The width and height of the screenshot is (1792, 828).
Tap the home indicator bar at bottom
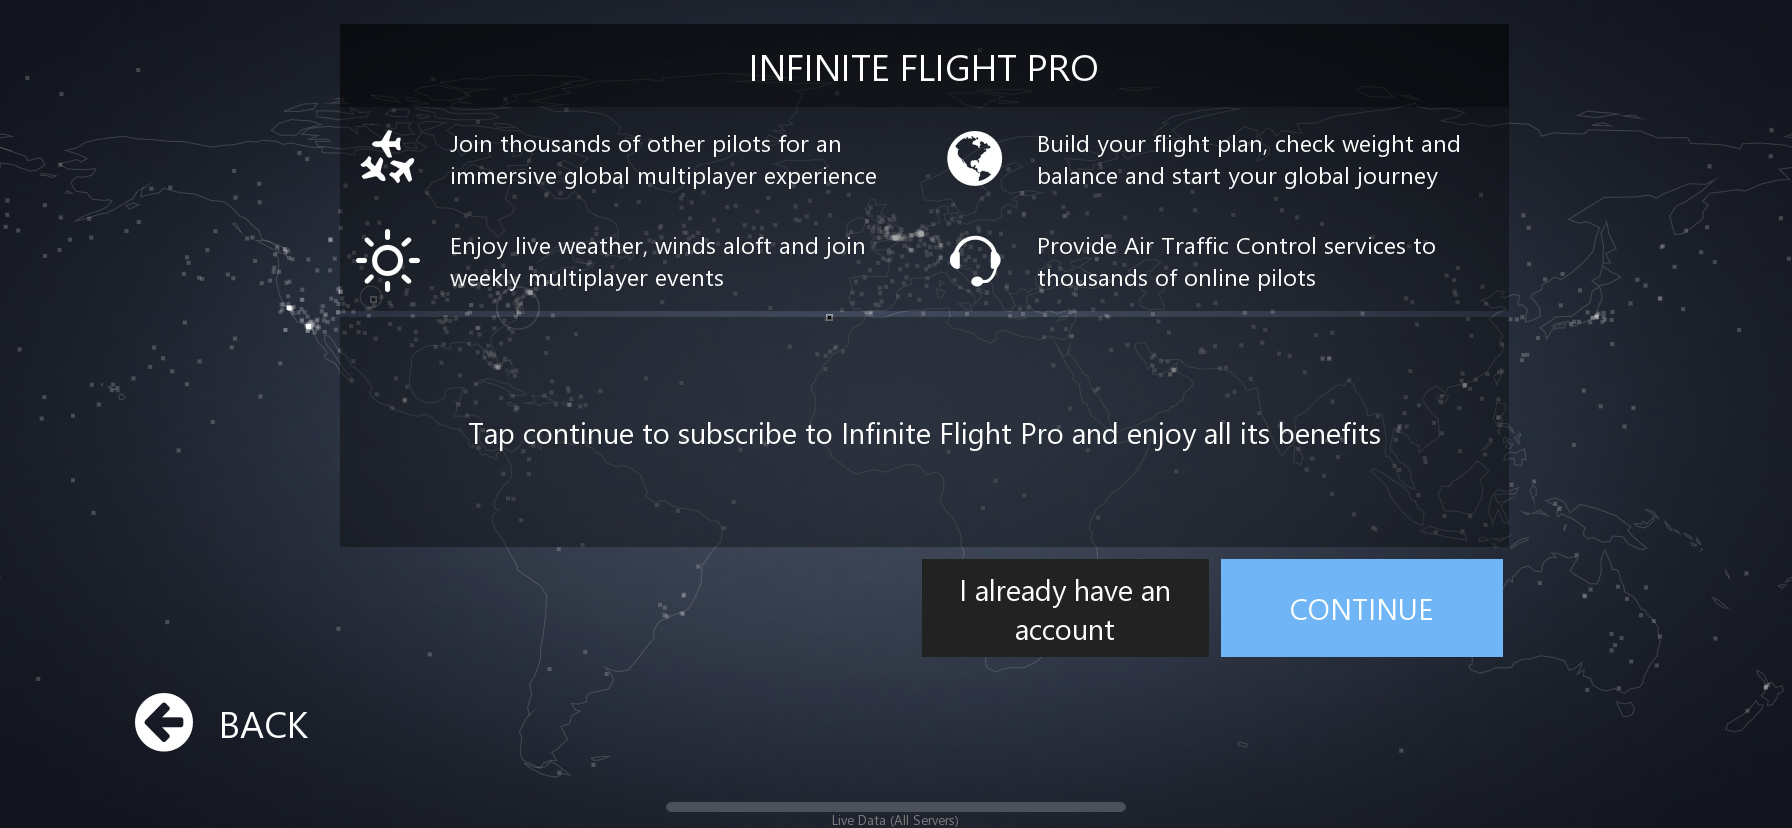895,806
